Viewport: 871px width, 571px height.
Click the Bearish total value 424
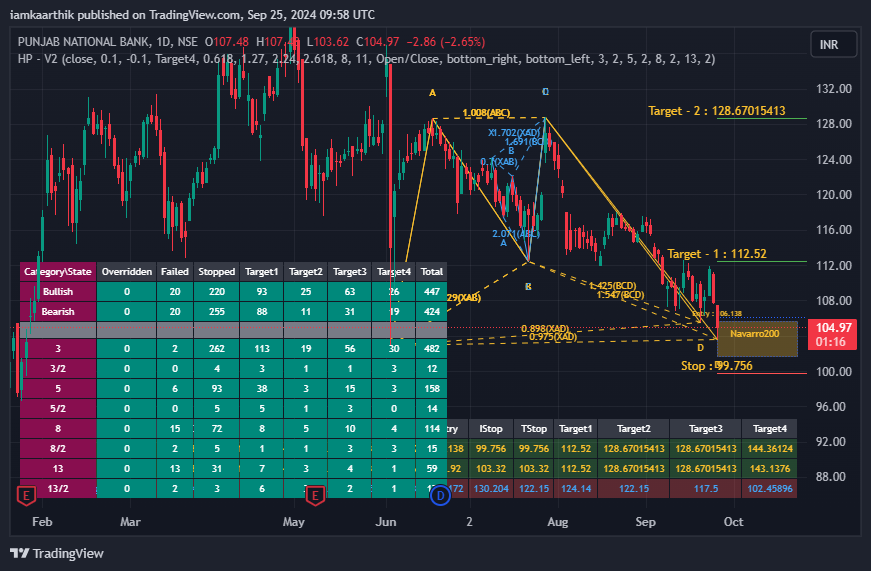432,312
